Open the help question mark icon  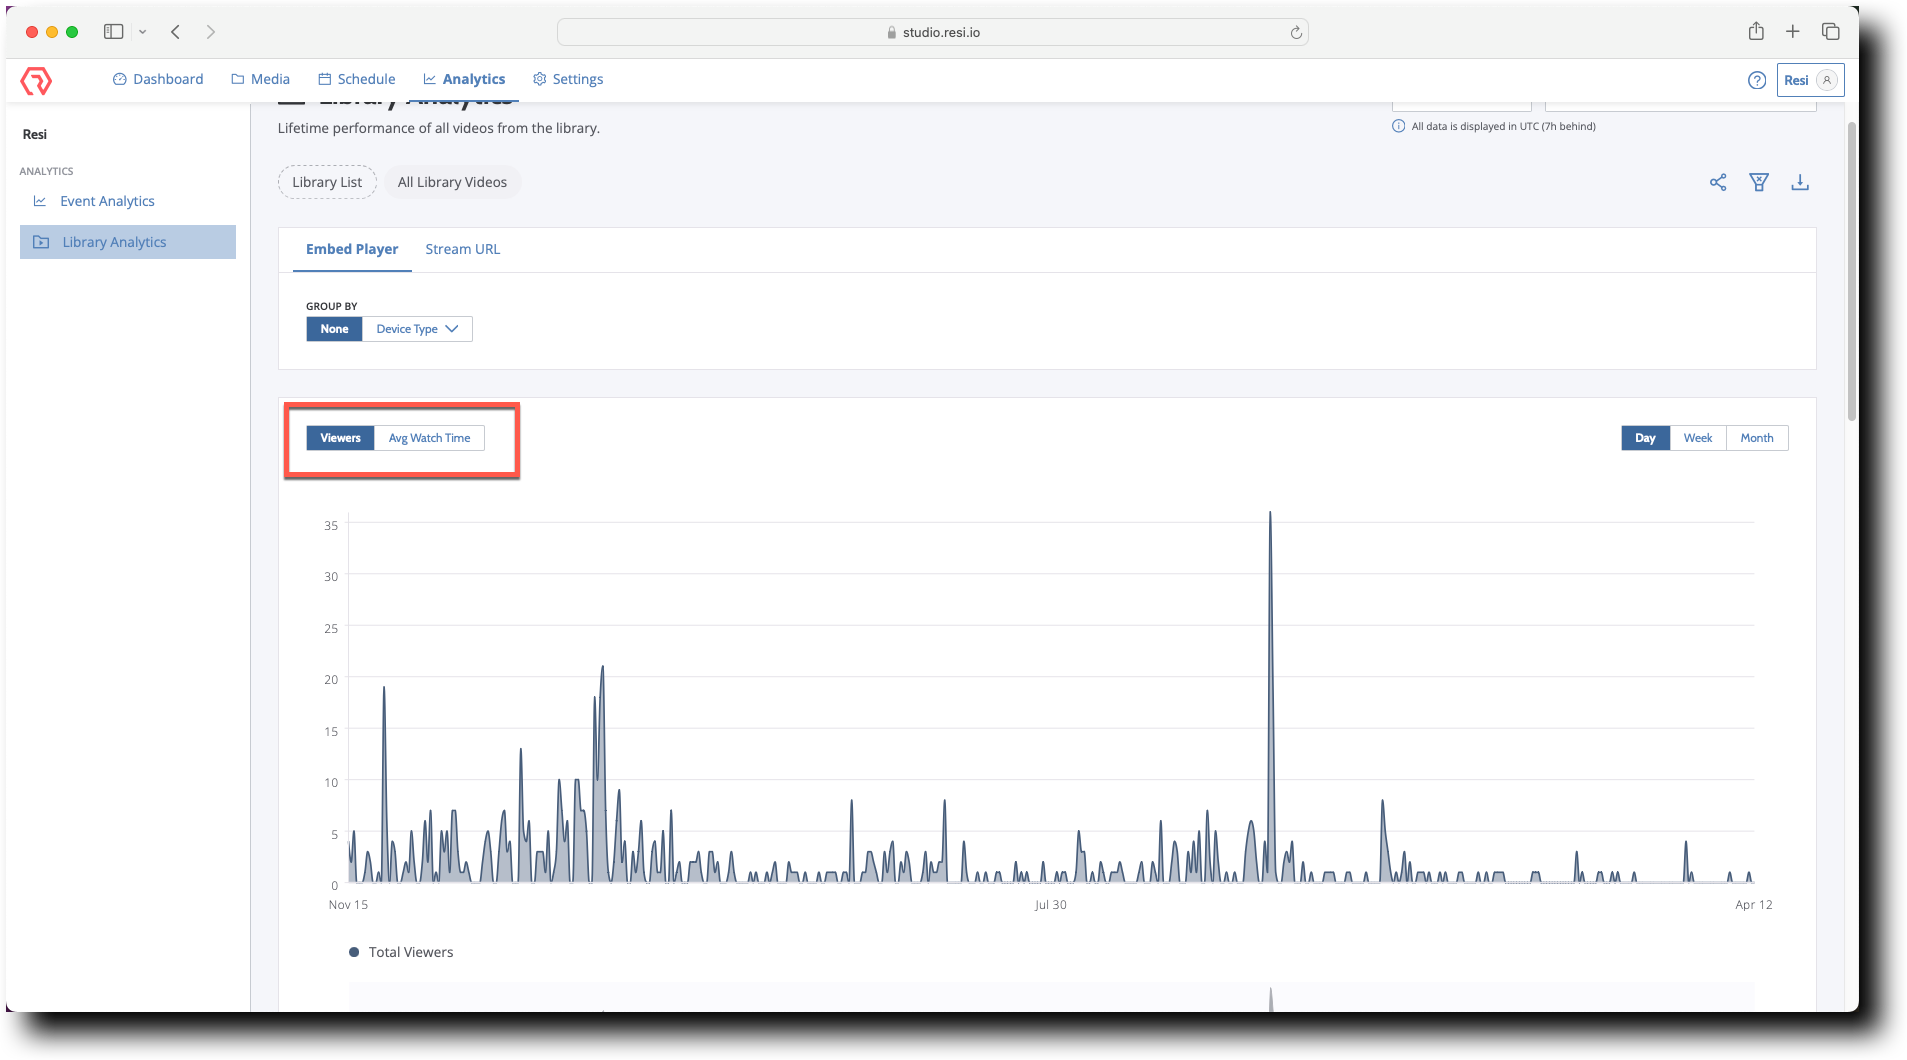click(1757, 80)
